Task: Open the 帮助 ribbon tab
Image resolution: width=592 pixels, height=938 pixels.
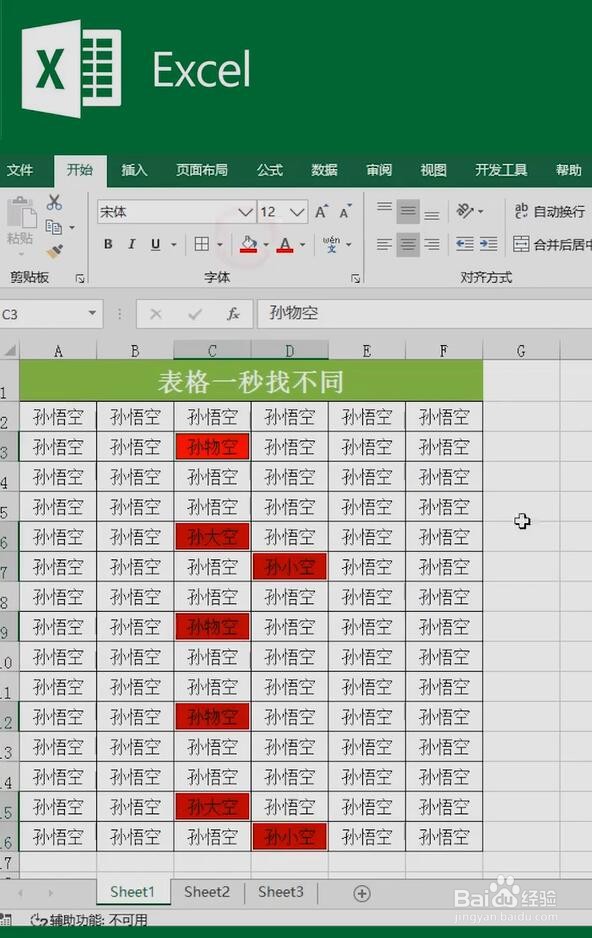Action: (x=568, y=170)
